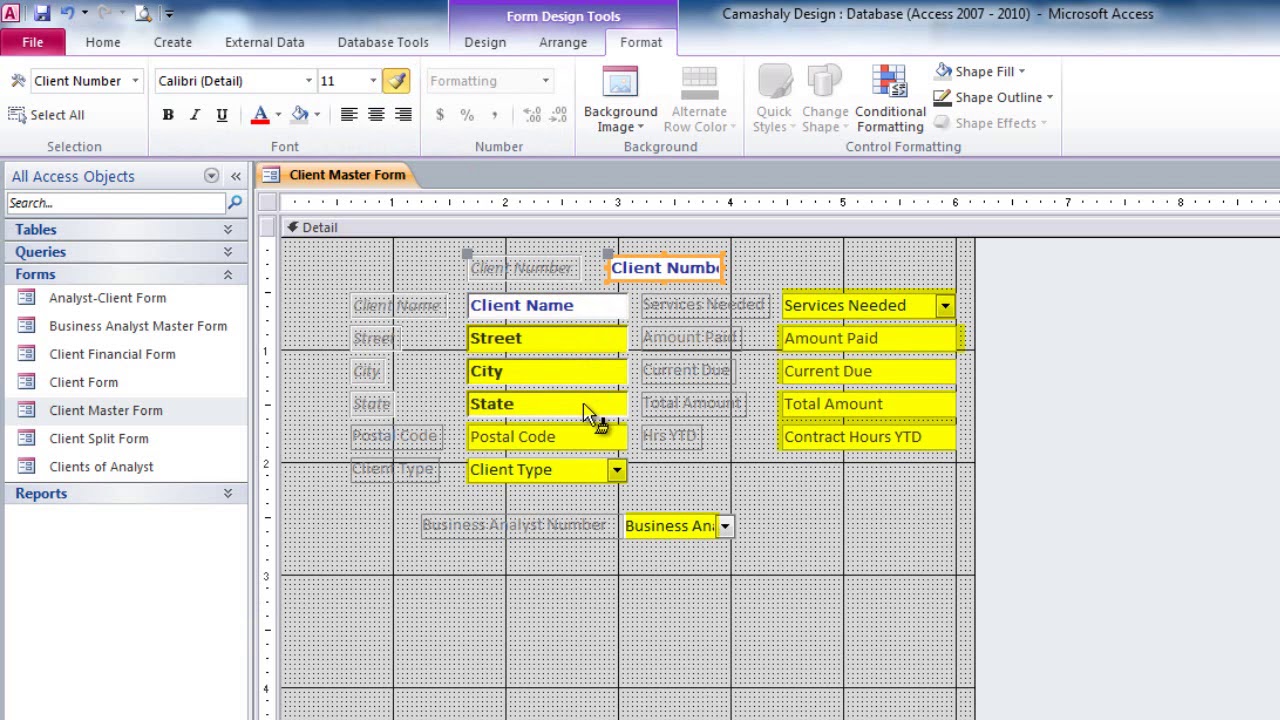Switch to the Home ribbon tab
This screenshot has height=720, width=1280.
pyautogui.click(x=103, y=42)
